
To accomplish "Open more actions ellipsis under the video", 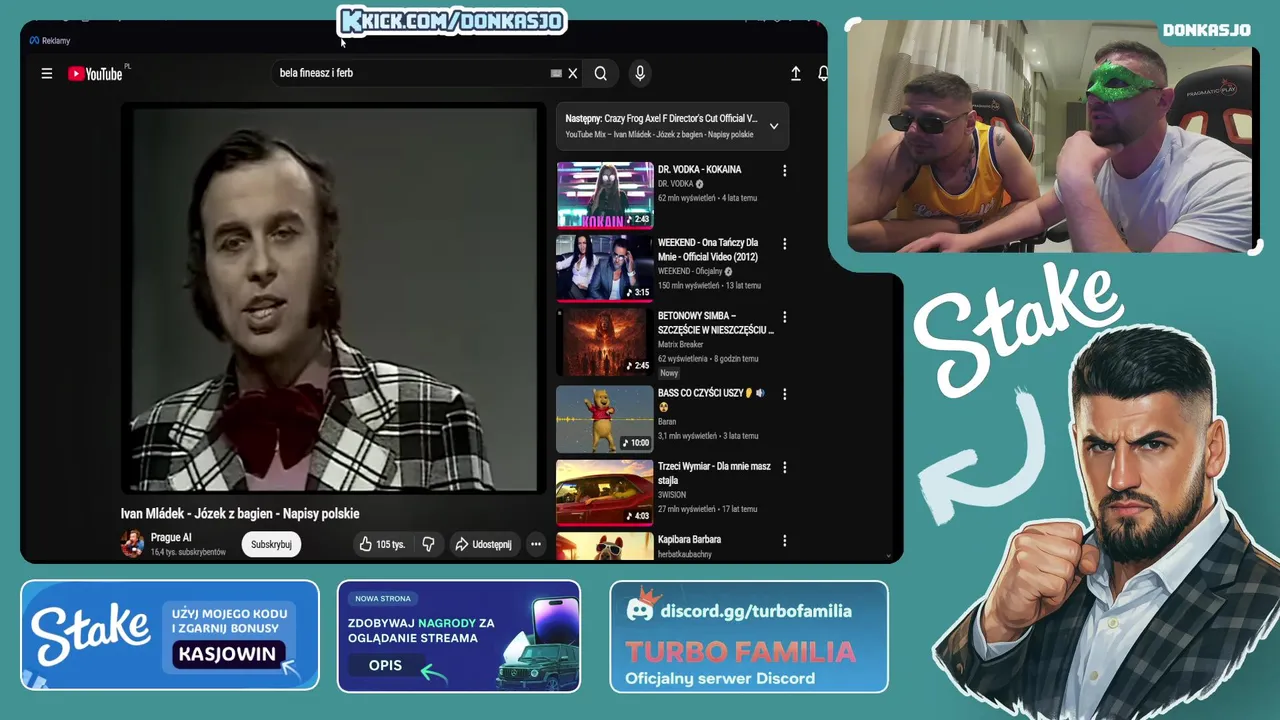I will coord(536,544).
